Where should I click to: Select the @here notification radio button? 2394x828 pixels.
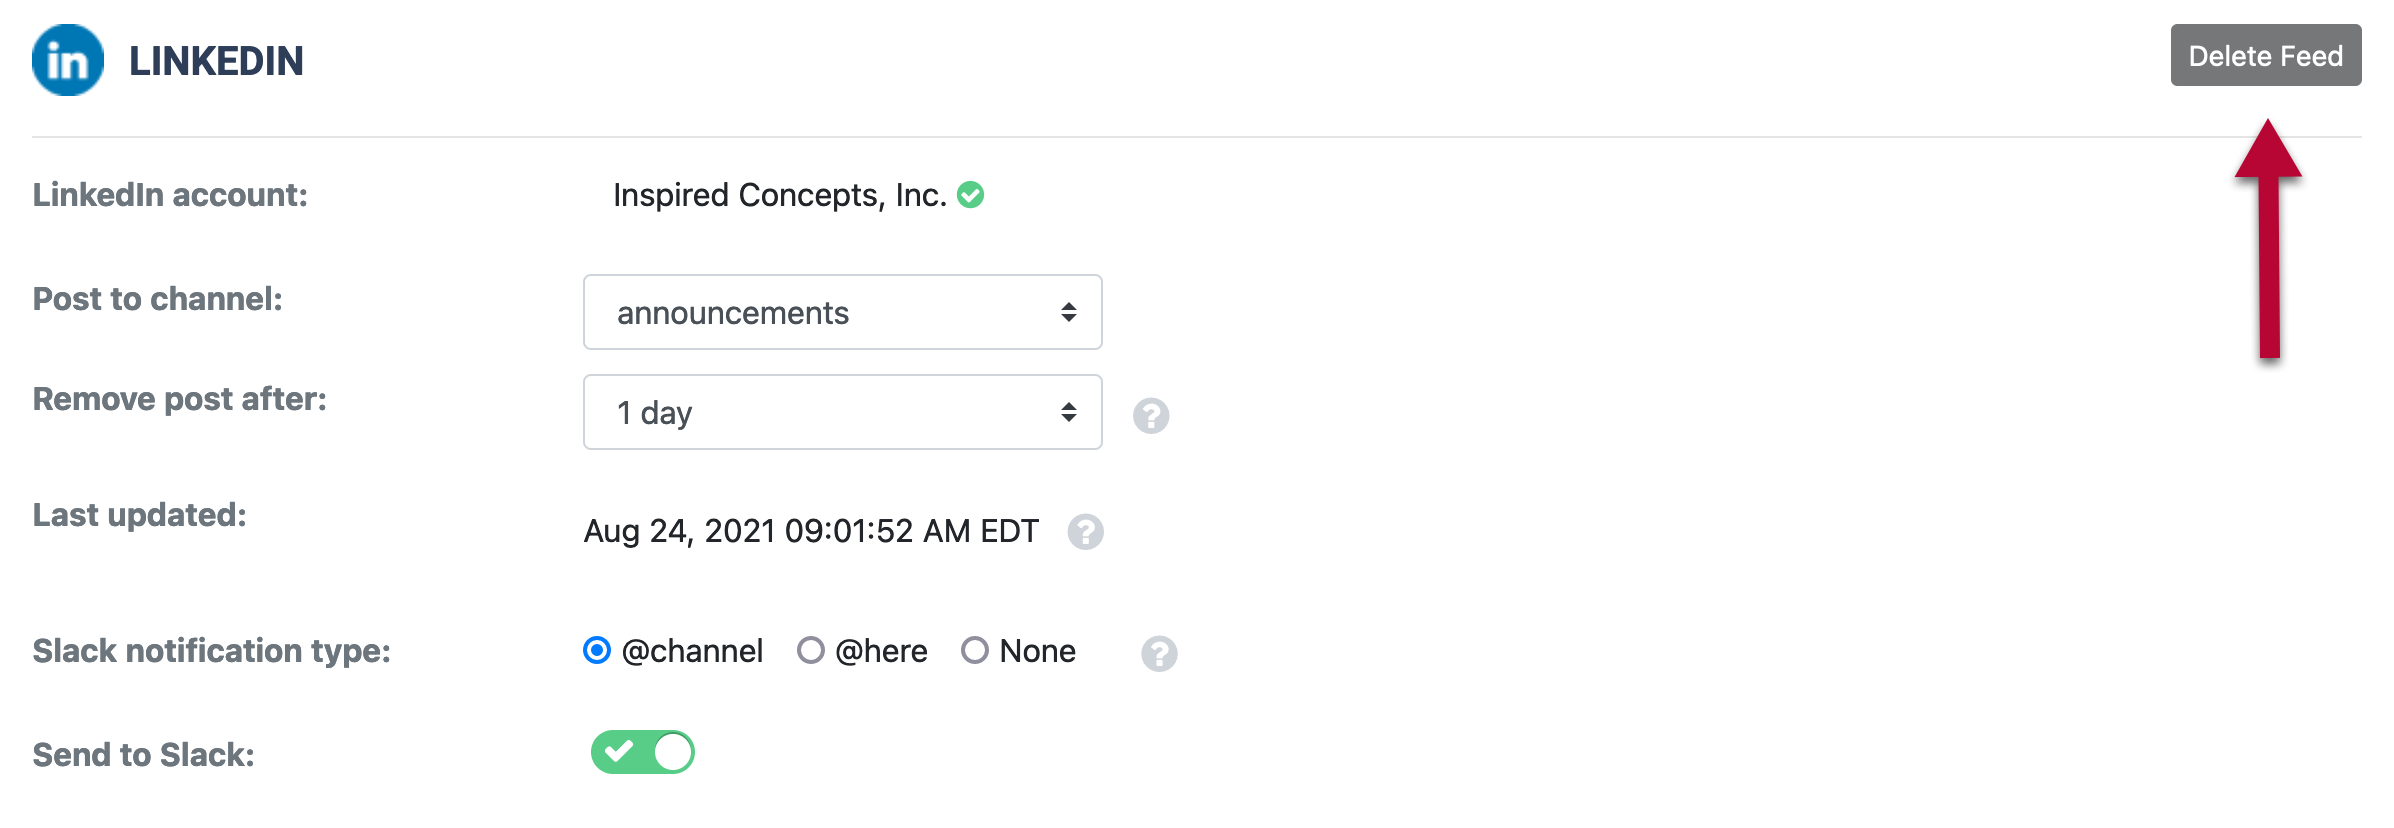click(811, 650)
